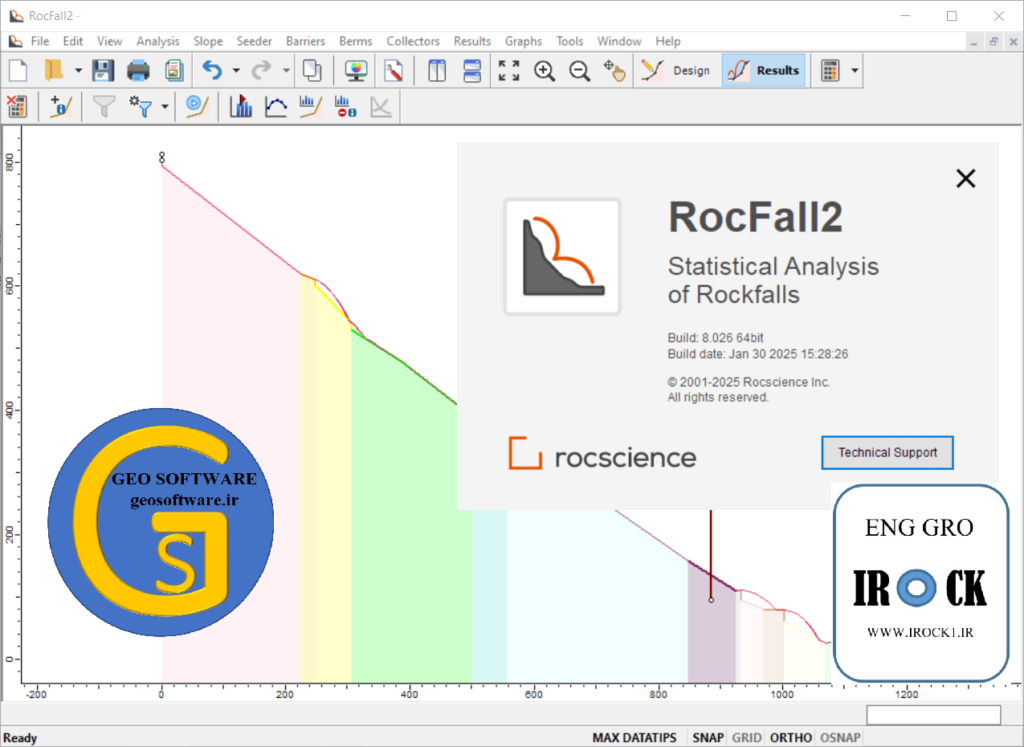1024x747 pixels.
Task: Open the filter settings gear funnel icon
Action: (140, 106)
